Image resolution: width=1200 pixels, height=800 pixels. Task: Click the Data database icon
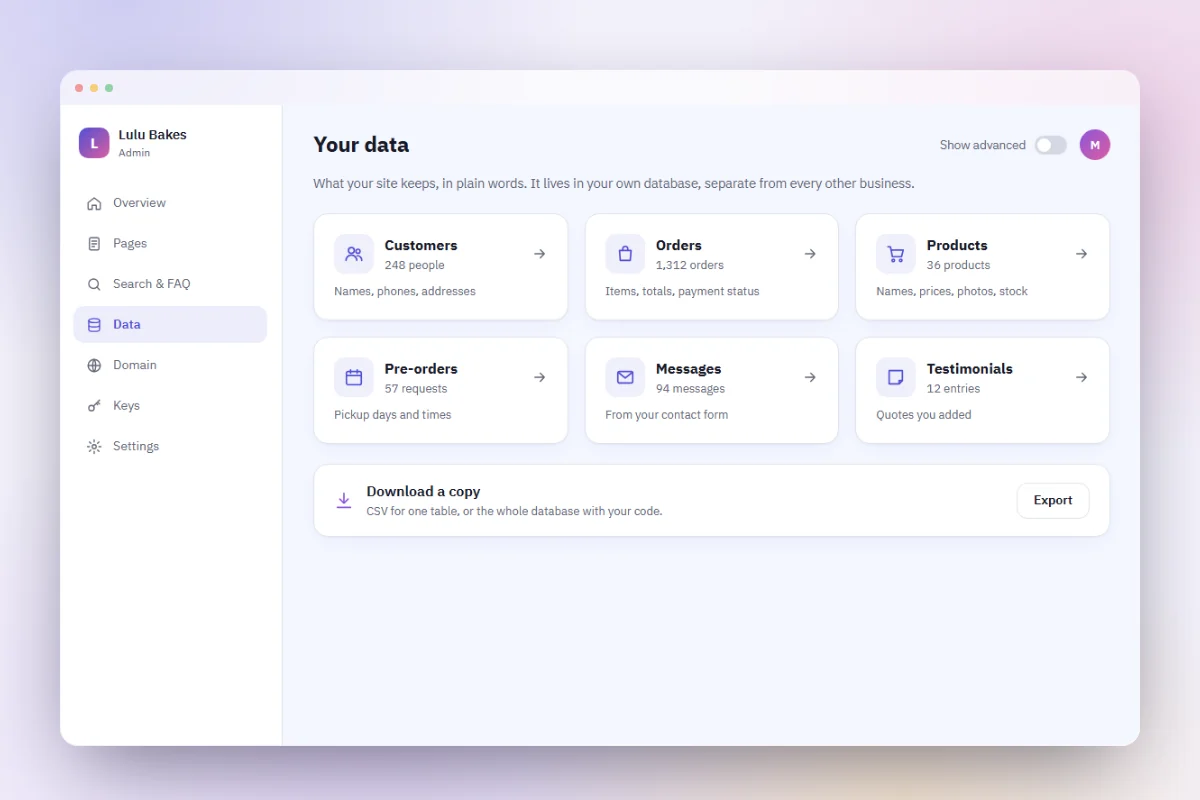[94, 325]
